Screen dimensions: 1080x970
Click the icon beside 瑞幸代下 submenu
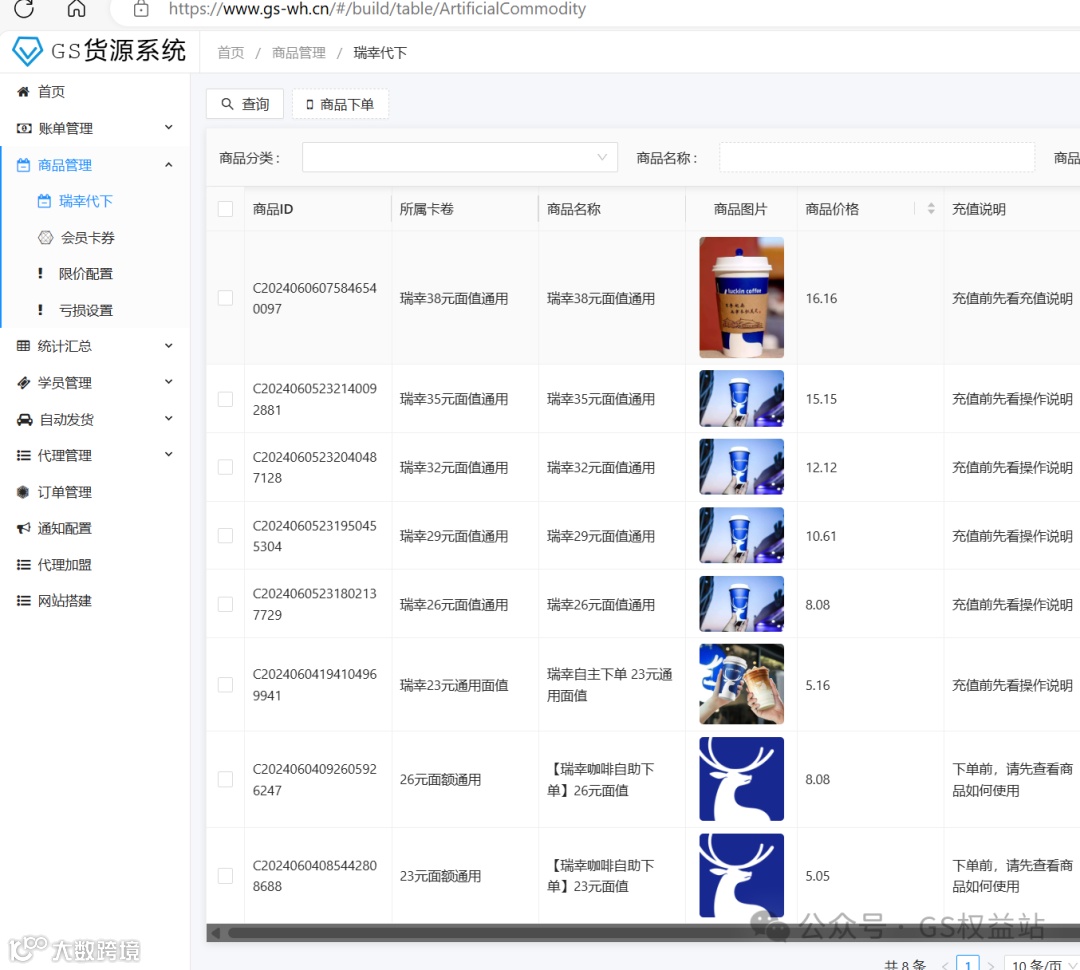44,201
